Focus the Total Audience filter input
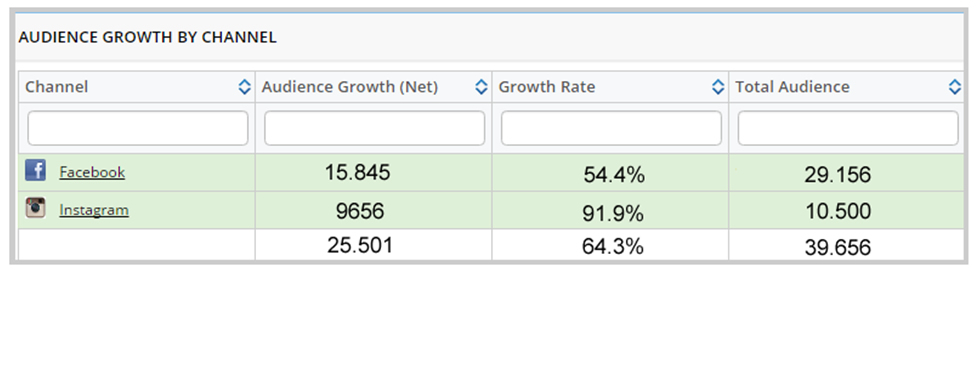The image size is (979, 391). tap(848, 128)
